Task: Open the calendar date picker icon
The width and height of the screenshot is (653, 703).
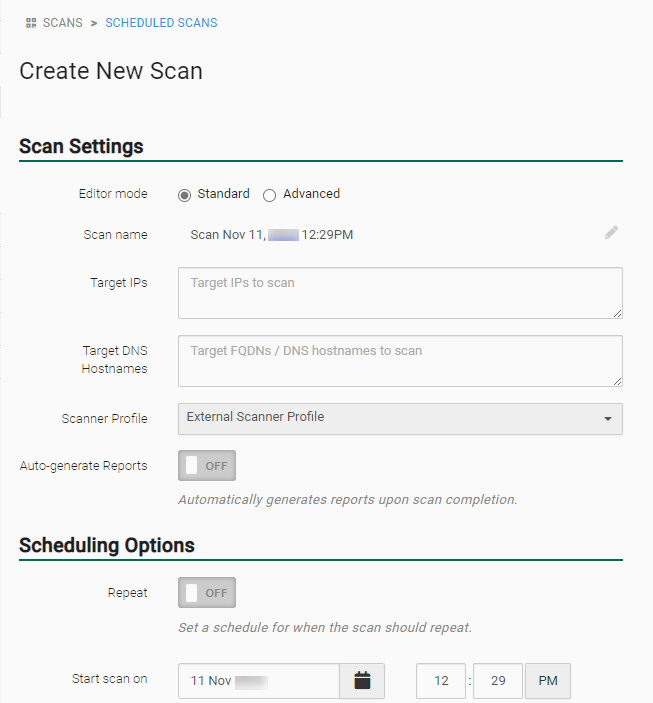Action: [x=362, y=681]
